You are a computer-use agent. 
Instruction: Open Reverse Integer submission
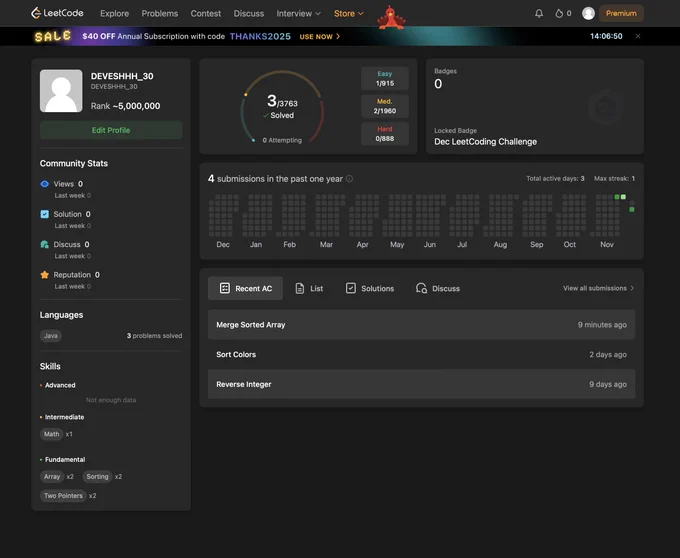pos(422,384)
